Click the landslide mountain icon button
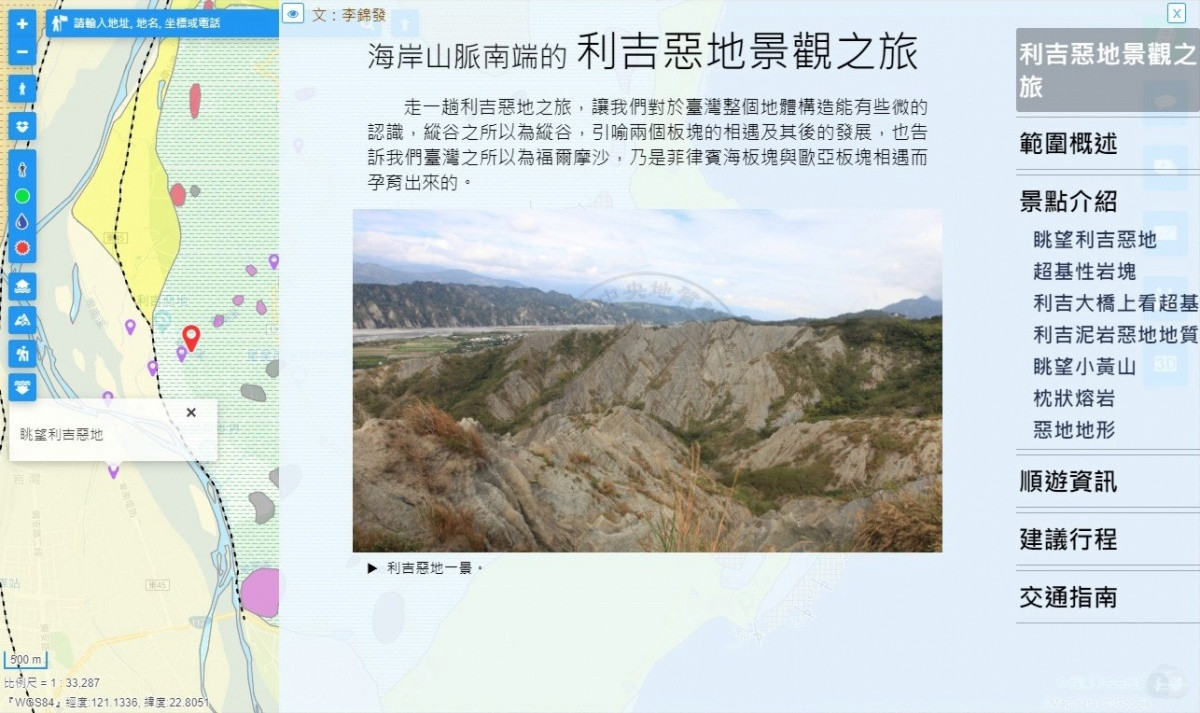The height and width of the screenshot is (713, 1200). [22, 319]
